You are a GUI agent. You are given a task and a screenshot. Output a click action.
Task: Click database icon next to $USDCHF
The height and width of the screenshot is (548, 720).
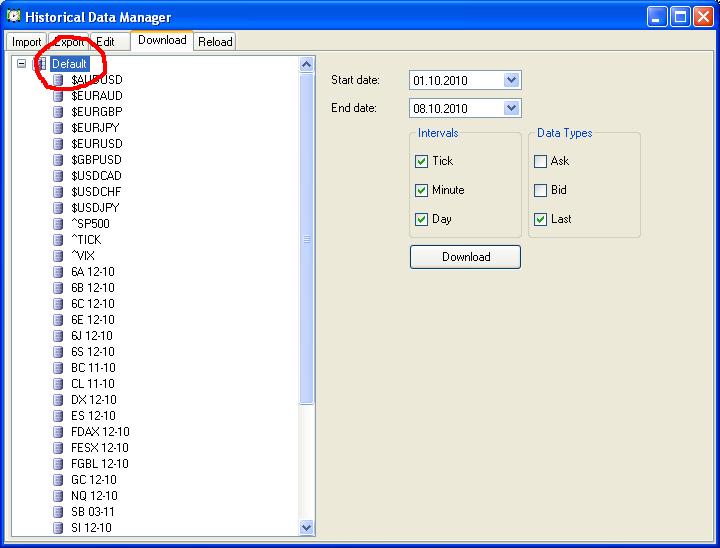point(58,192)
